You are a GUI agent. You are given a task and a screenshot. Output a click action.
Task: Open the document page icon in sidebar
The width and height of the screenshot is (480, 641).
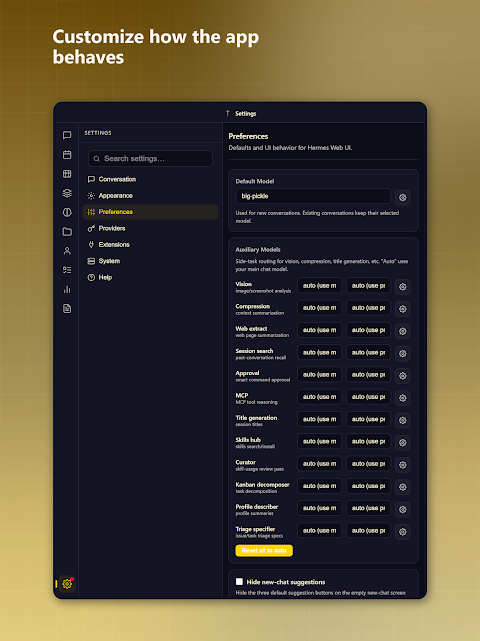click(67, 309)
